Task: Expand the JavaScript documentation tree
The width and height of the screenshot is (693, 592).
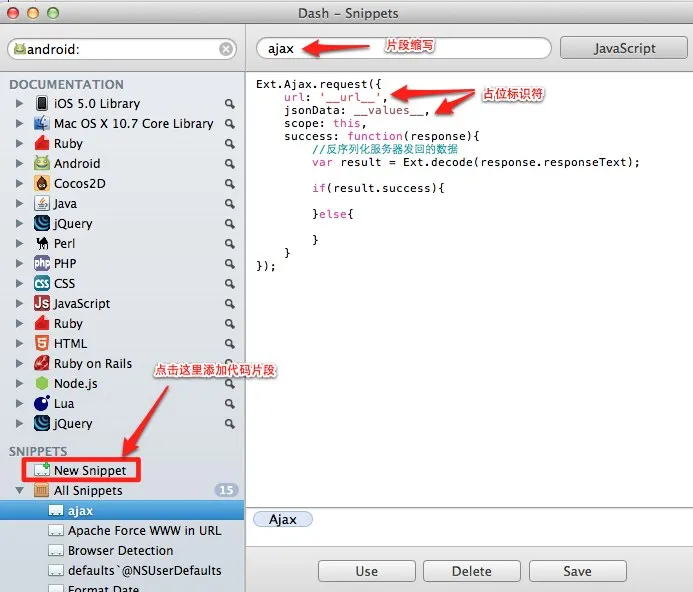Action: [19, 303]
